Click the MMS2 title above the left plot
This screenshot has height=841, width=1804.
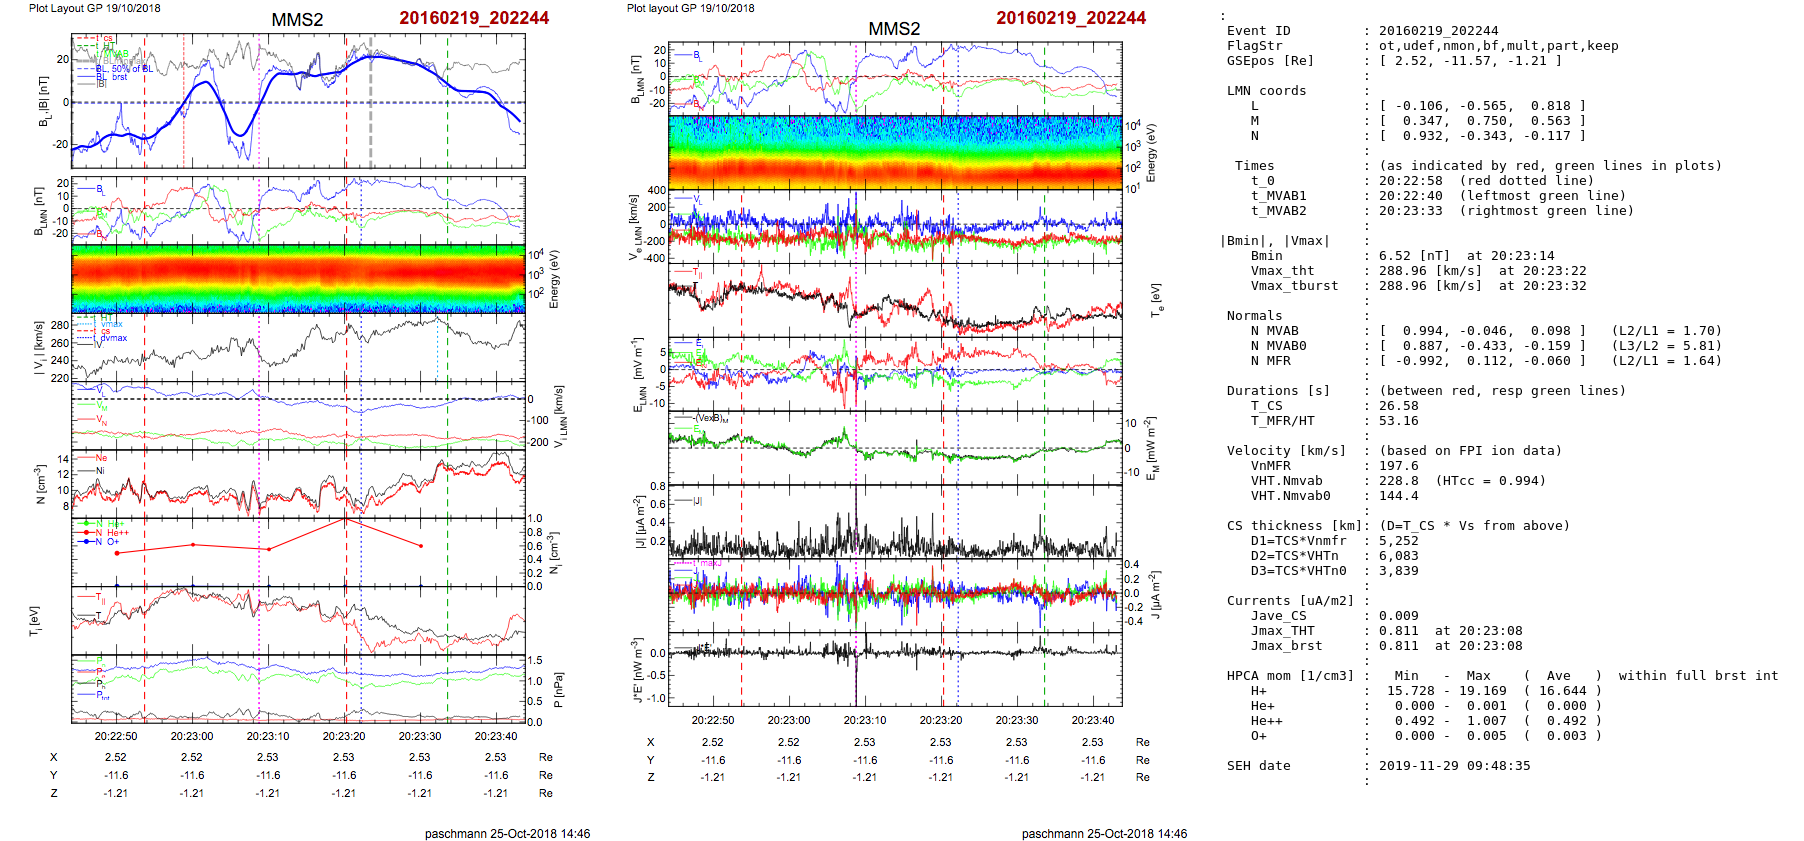point(297,20)
